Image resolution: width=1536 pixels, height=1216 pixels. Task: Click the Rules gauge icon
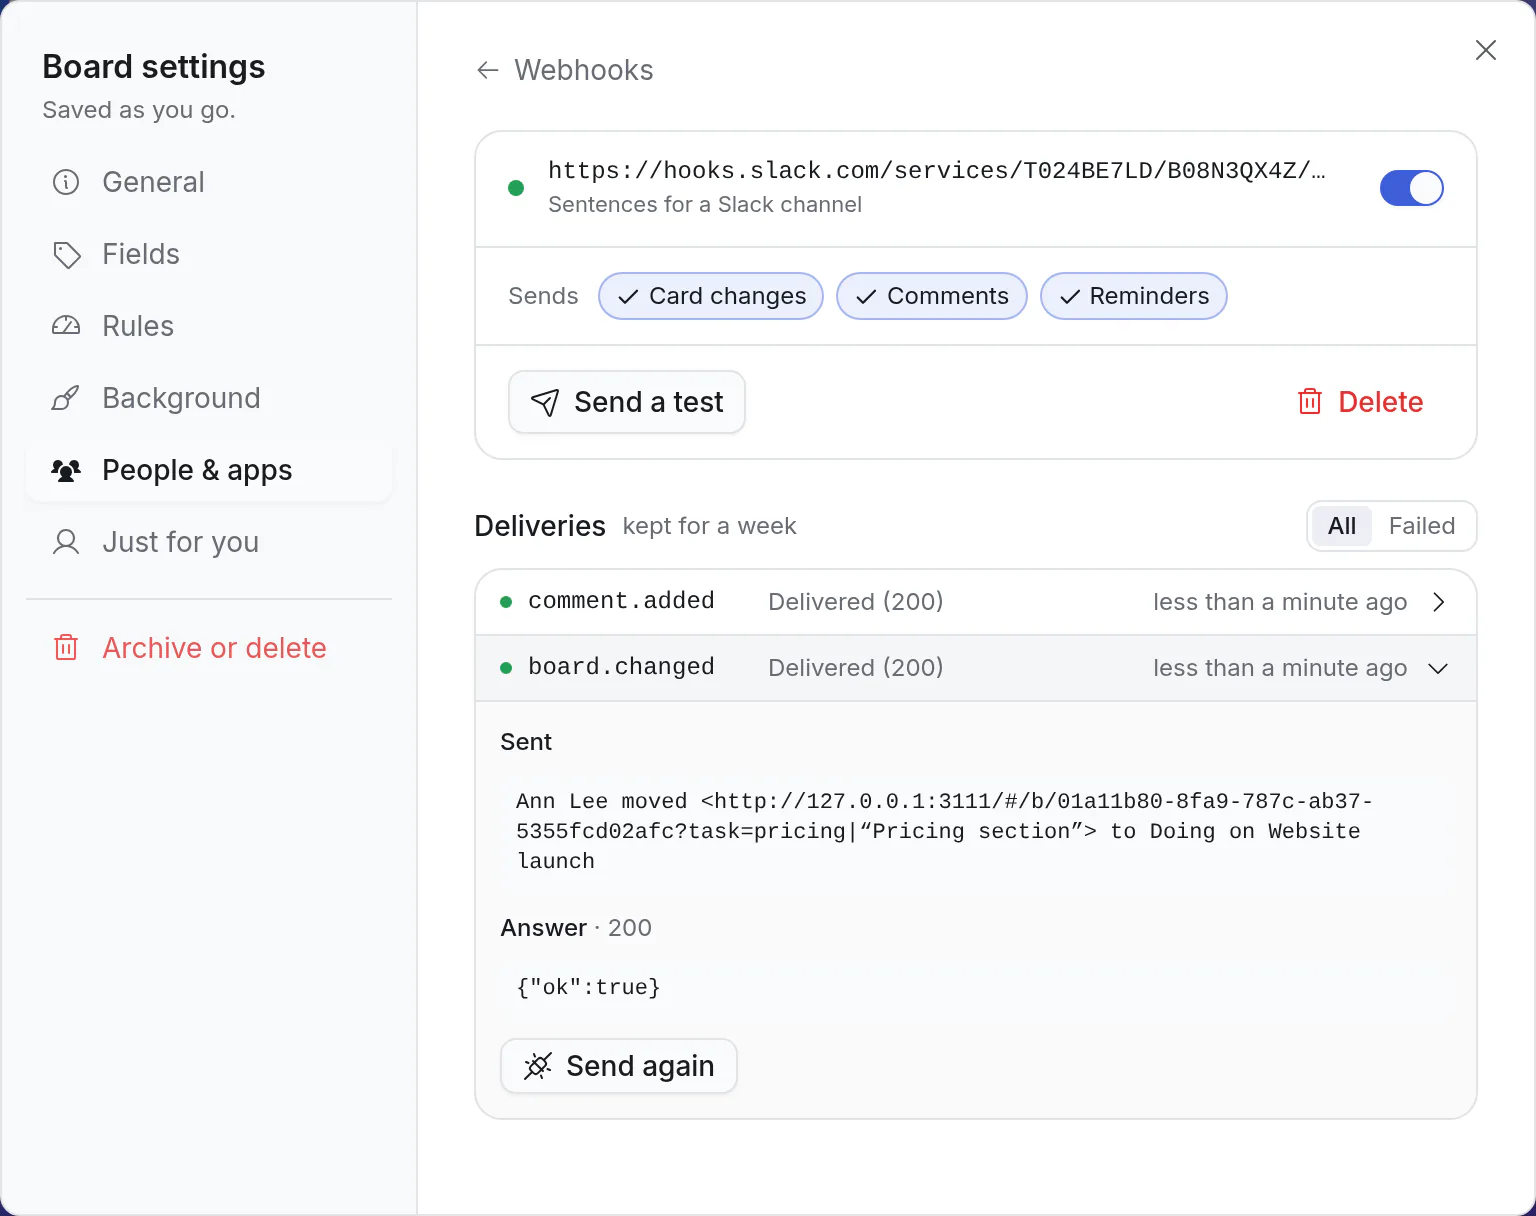pyautogui.click(x=66, y=326)
